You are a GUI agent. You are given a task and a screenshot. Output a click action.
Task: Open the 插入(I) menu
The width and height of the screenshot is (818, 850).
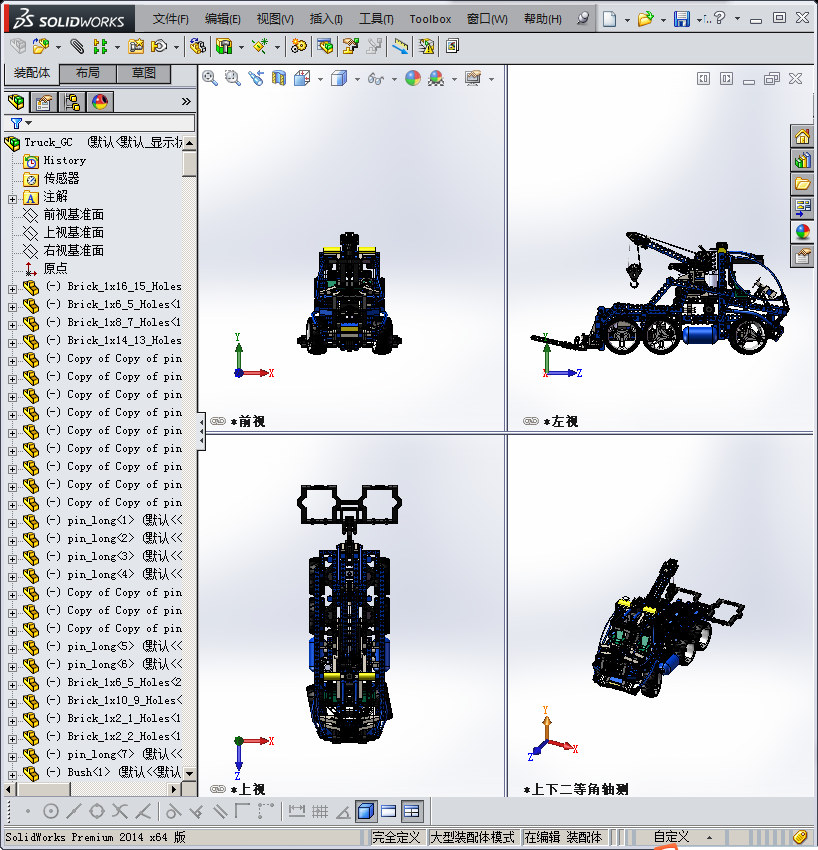coord(326,19)
